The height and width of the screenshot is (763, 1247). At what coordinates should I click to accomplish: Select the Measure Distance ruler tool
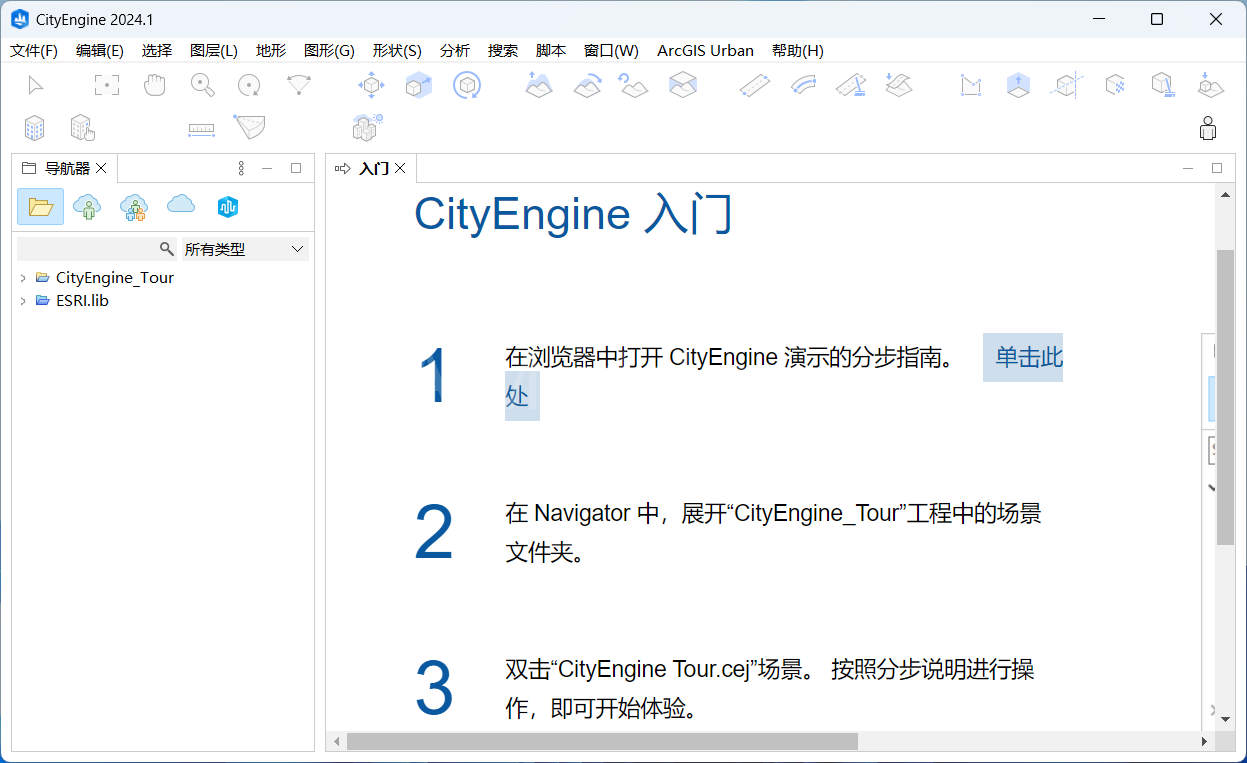(x=202, y=129)
